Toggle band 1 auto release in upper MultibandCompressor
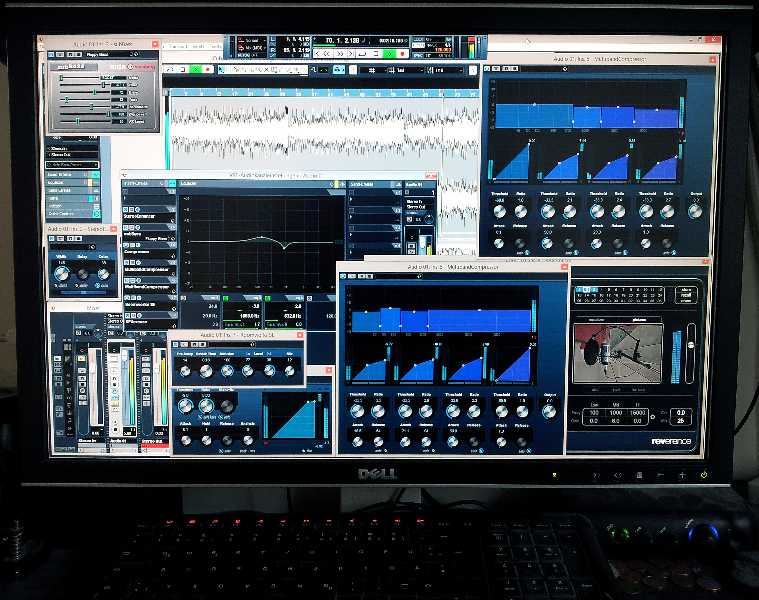 pos(526,252)
